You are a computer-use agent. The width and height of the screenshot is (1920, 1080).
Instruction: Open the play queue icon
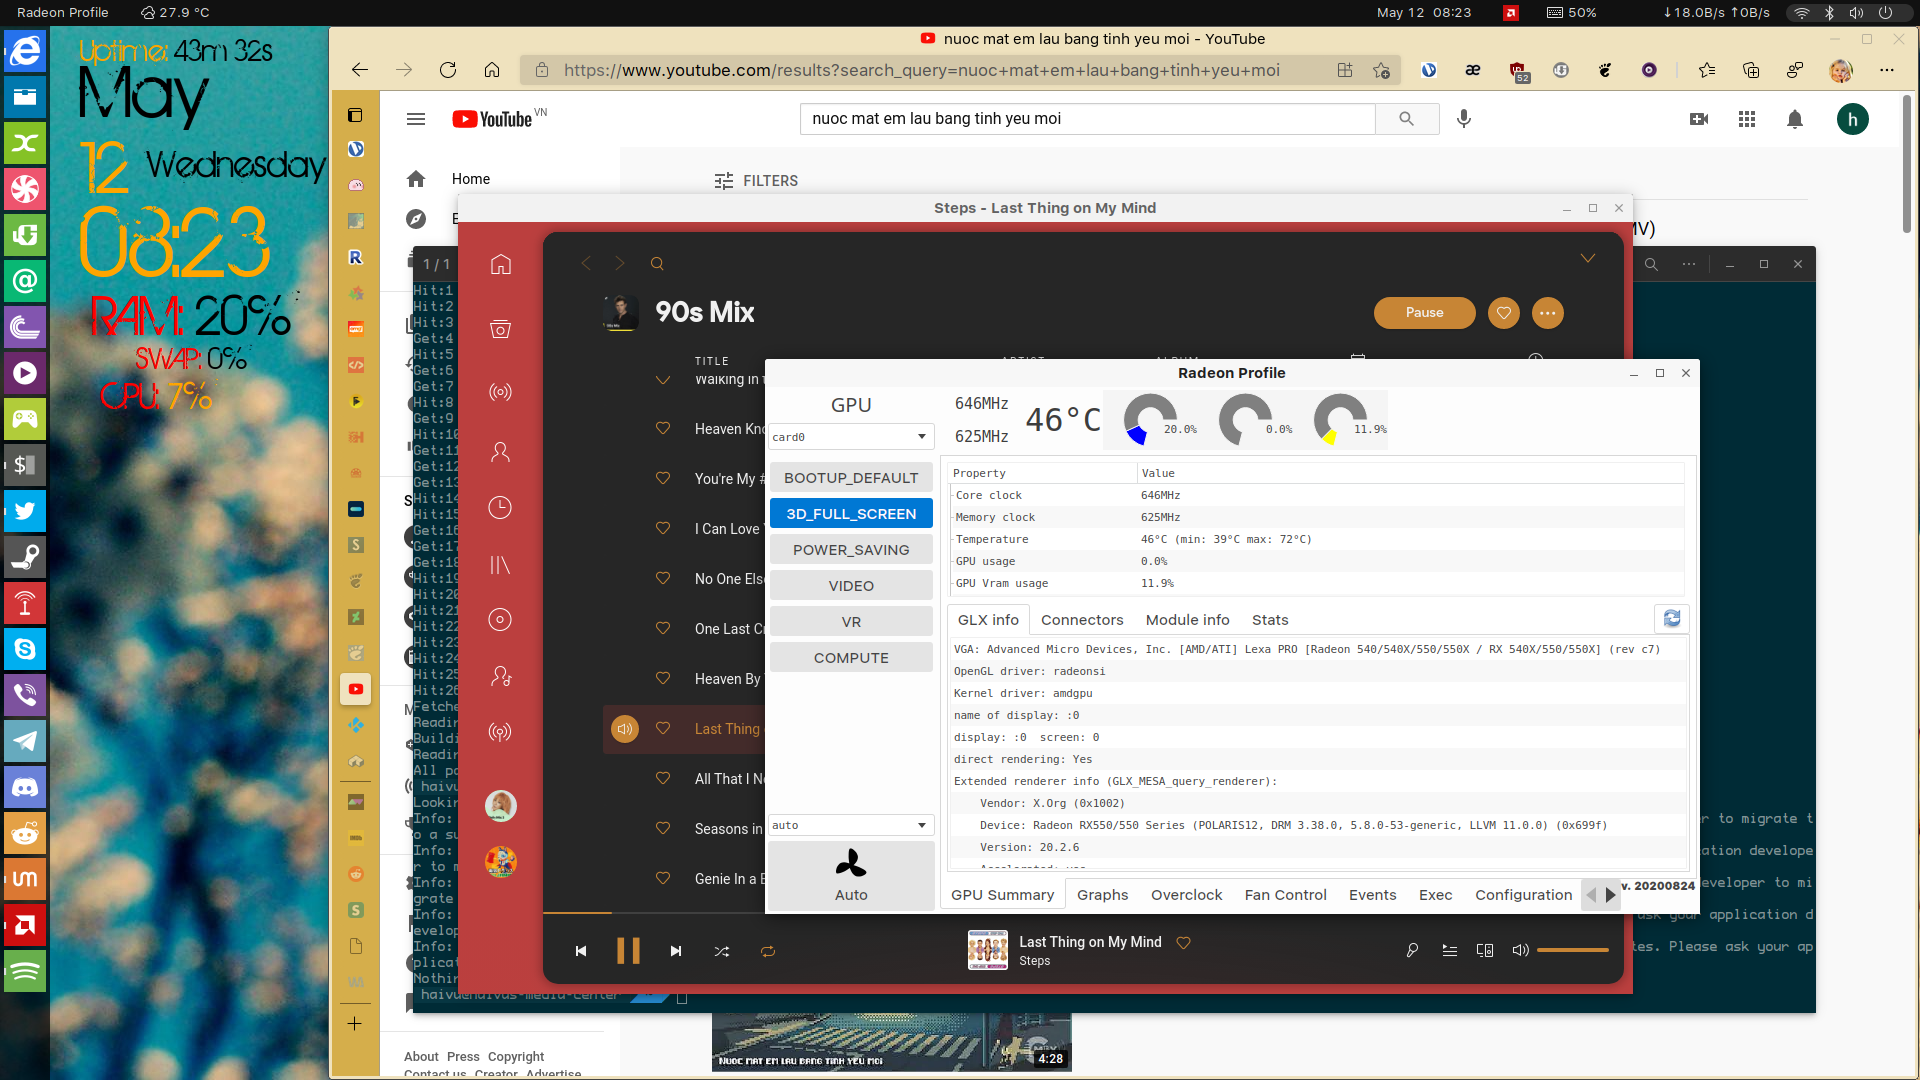(x=1449, y=951)
